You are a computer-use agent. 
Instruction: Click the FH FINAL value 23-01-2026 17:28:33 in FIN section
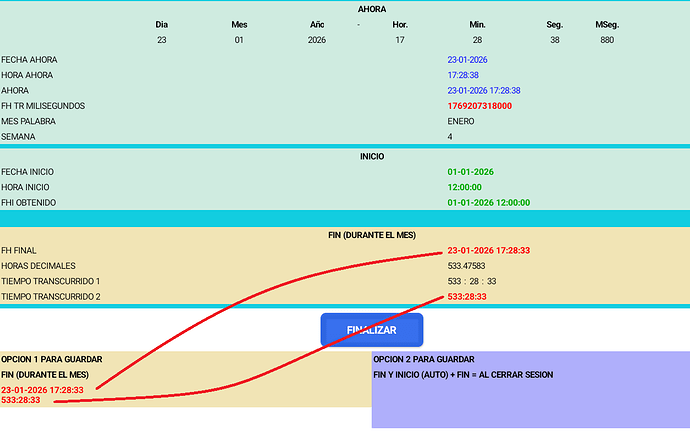tap(488, 250)
